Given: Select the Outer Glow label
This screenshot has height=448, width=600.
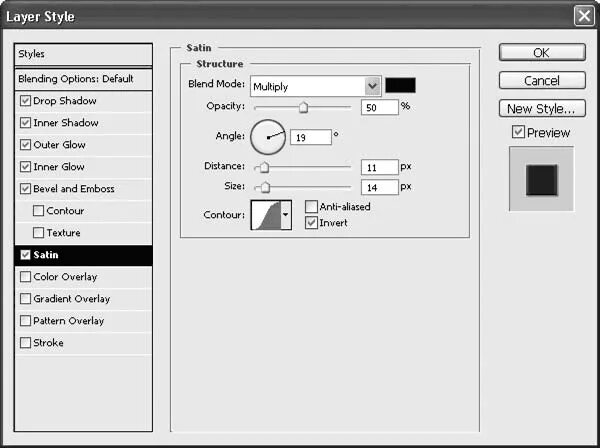Looking at the screenshot, I should coord(59,145).
